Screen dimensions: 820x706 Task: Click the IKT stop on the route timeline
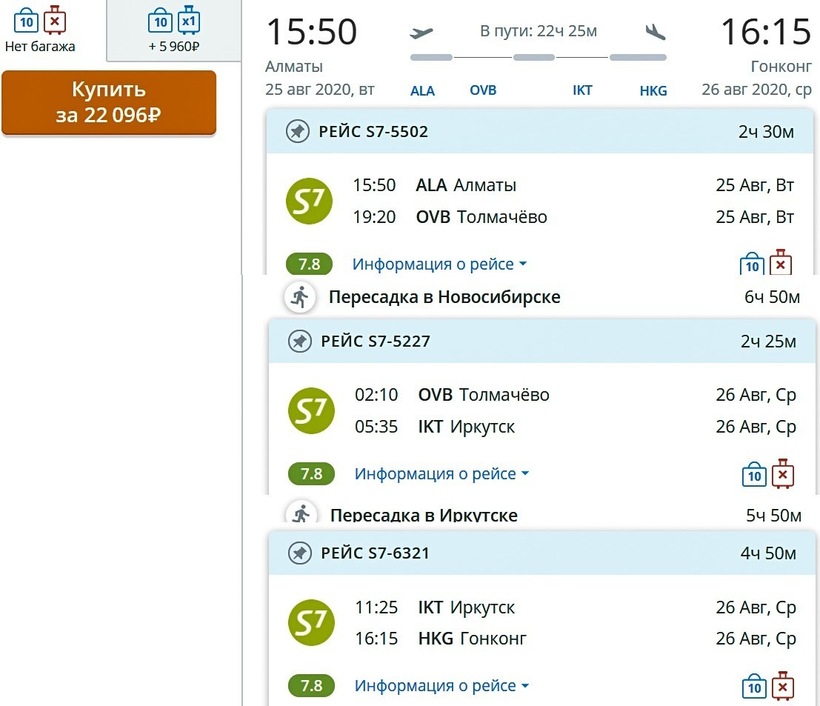pyautogui.click(x=582, y=90)
